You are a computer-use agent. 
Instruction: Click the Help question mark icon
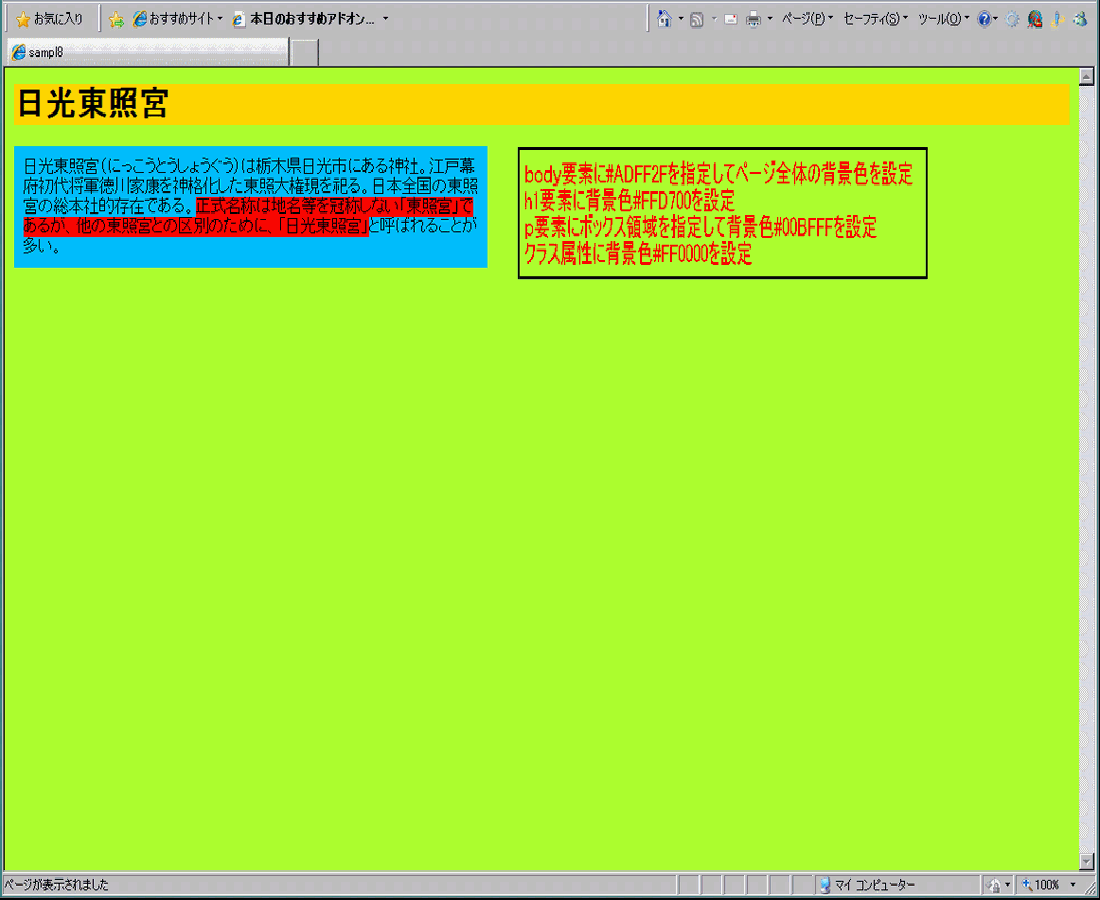click(984, 20)
